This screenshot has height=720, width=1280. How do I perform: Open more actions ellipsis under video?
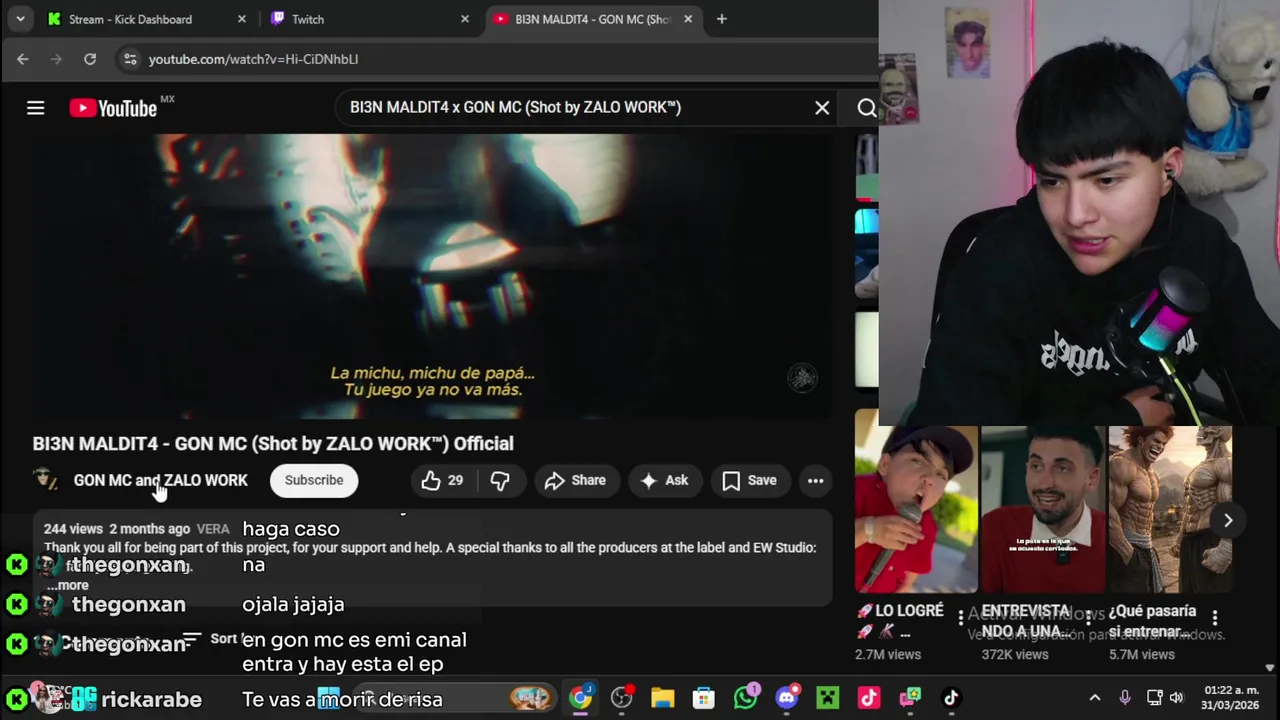click(815, 480)
